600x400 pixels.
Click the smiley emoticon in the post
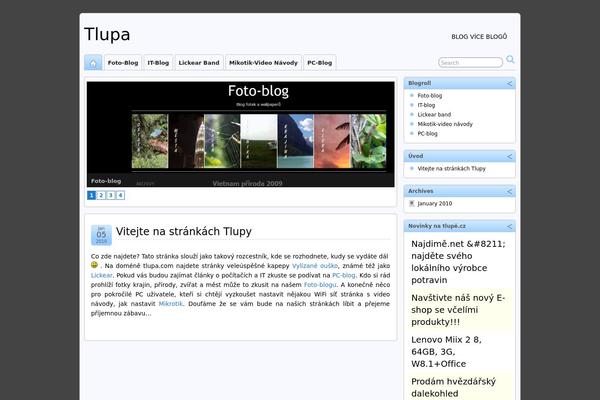click(95, 265)
